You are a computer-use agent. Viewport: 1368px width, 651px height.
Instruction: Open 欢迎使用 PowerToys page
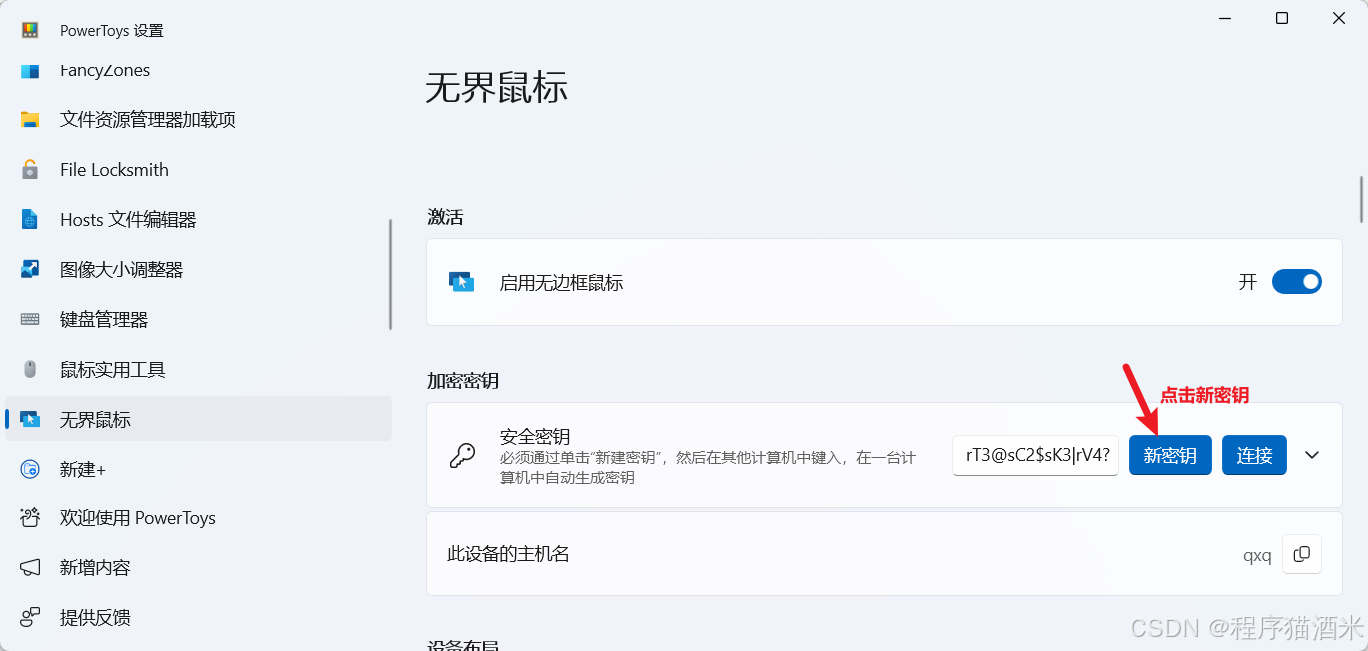[x=198, y=518]
